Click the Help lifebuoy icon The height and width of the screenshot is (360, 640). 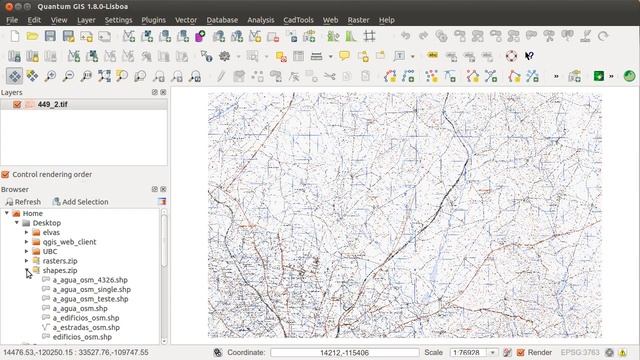[511, 56]
